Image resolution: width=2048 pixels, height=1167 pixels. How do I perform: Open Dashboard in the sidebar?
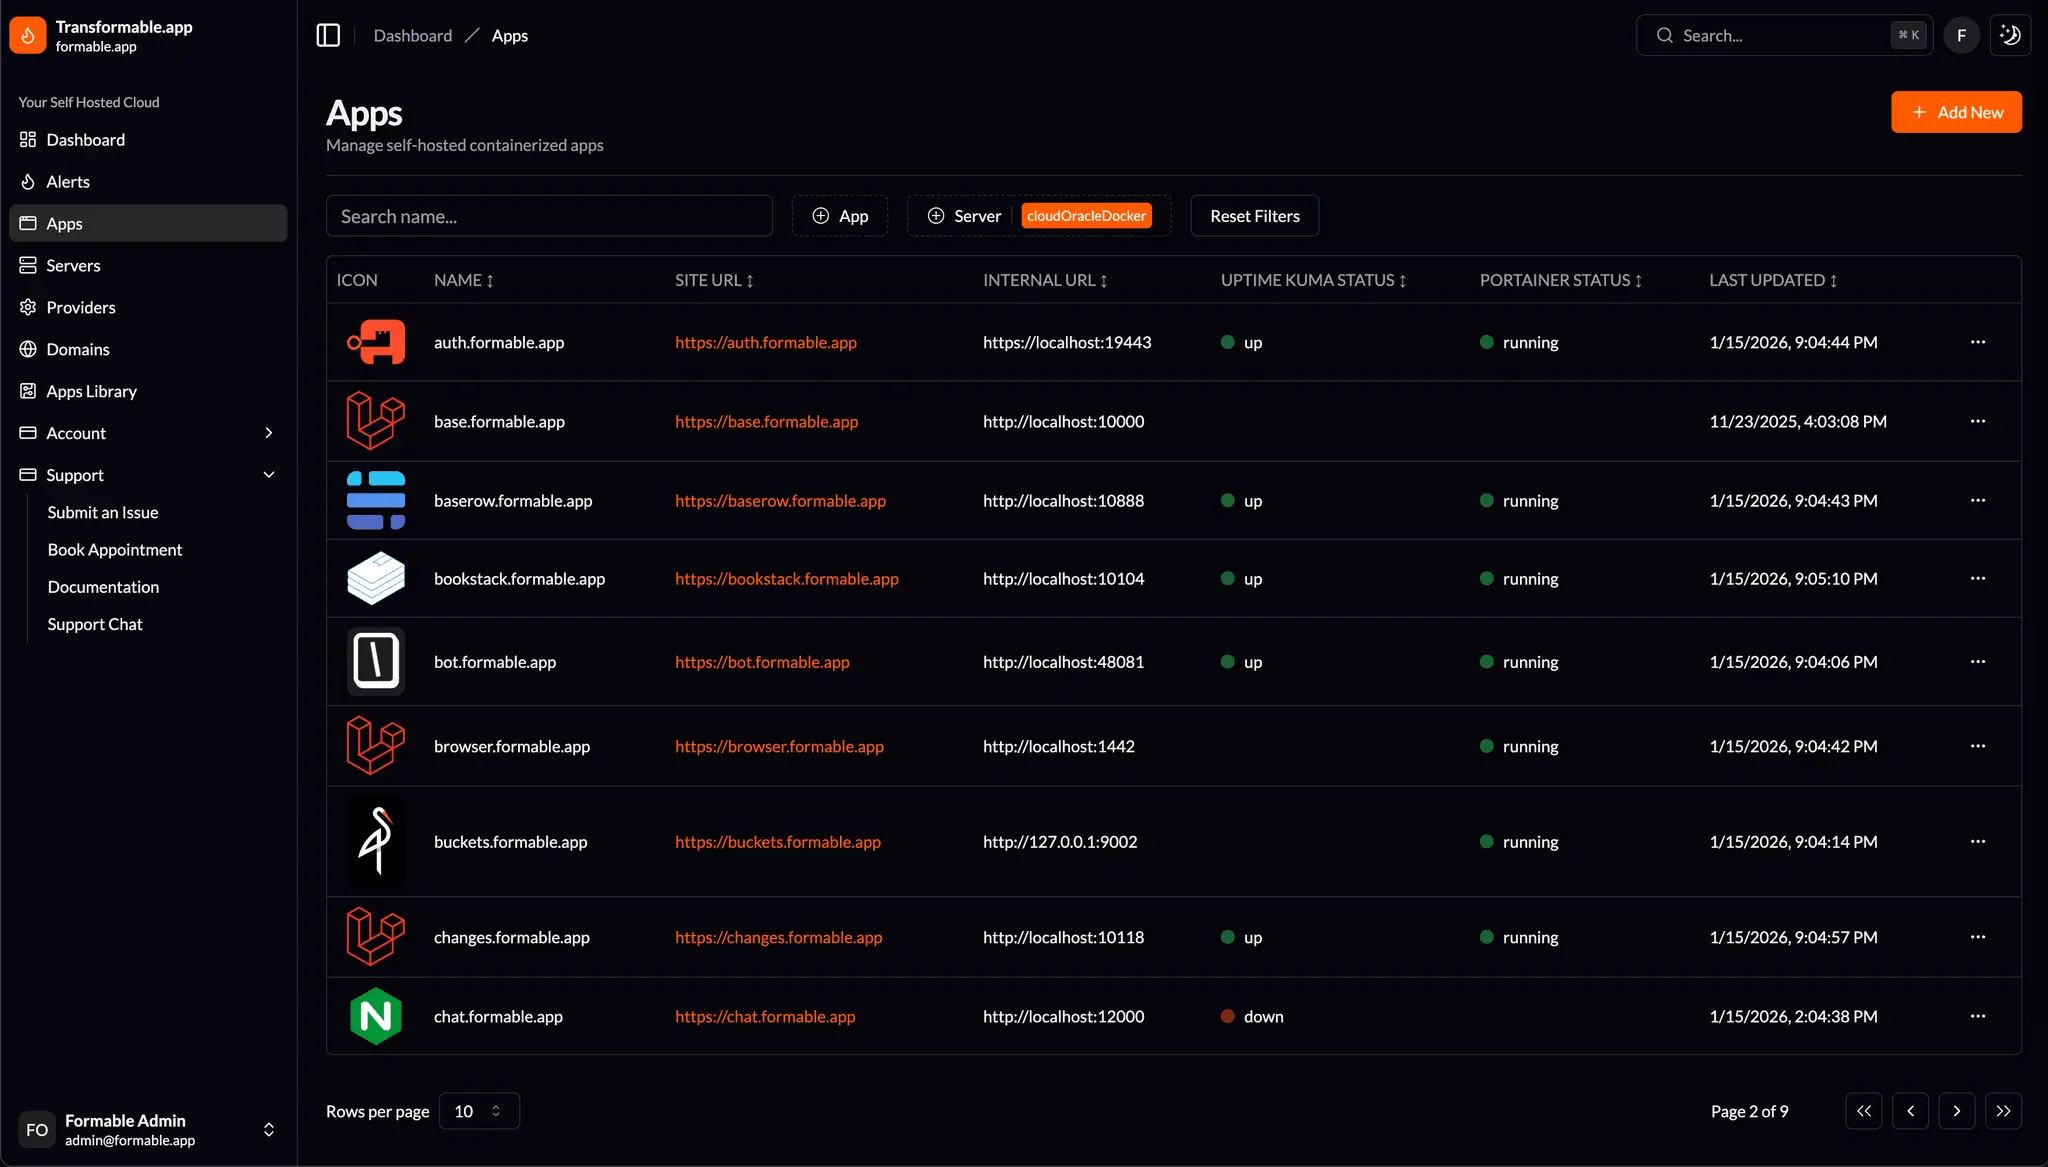(x=148, y=140)
